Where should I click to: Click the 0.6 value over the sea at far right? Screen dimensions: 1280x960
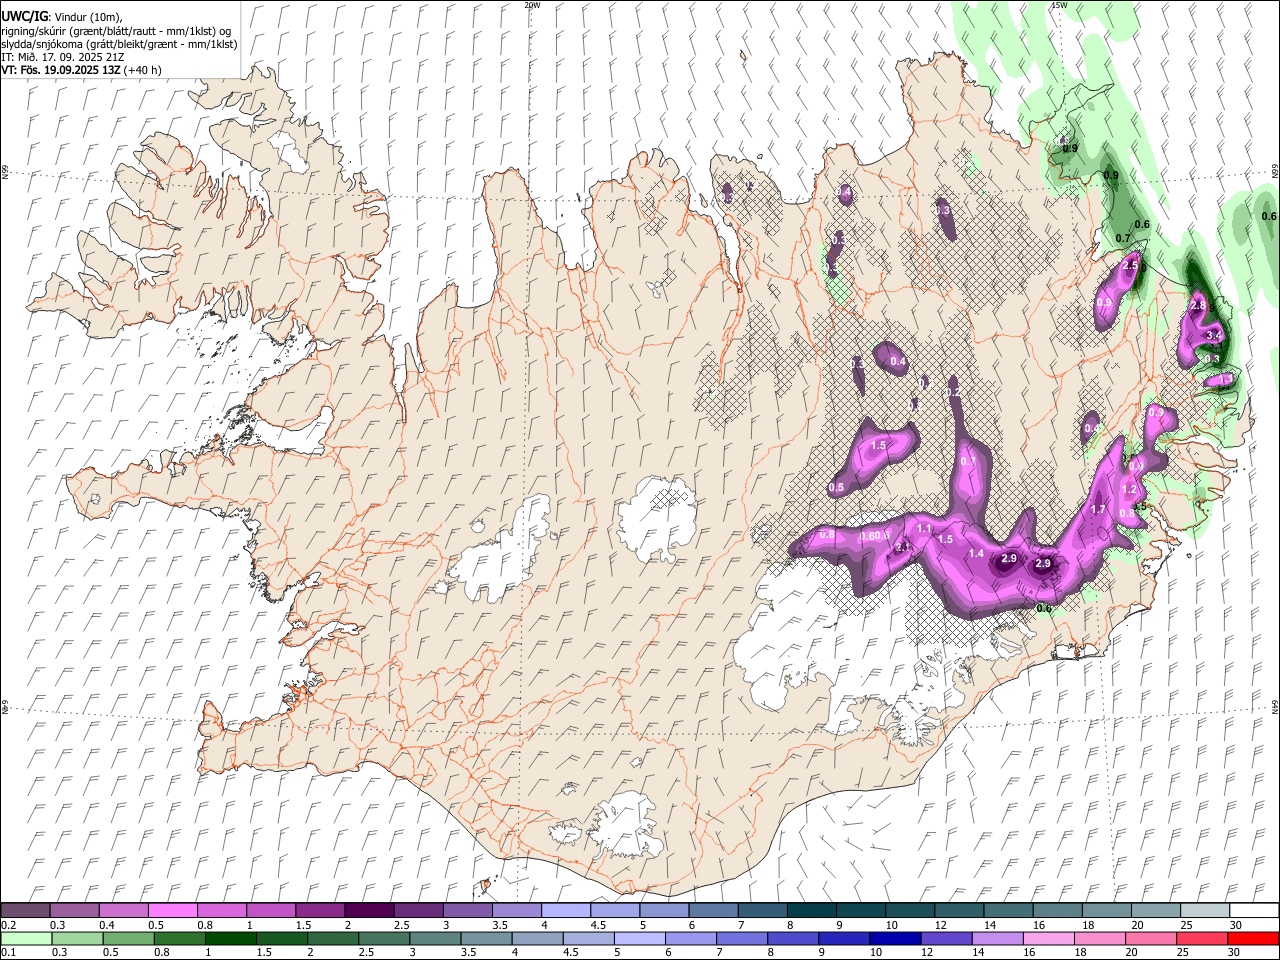pos(1269,216)
